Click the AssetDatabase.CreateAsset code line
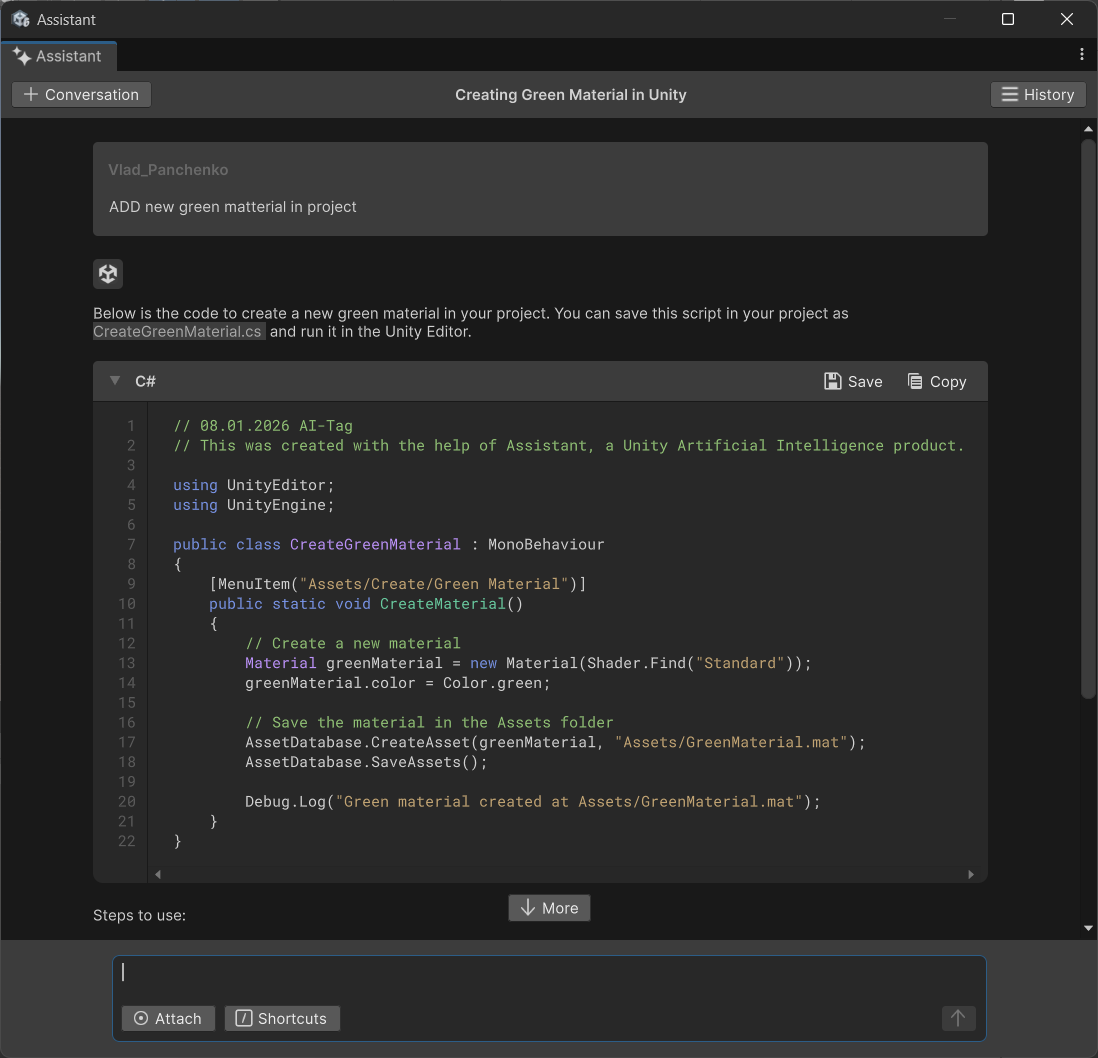Viewport: 1098px width, 1058px height. (555, 742)
